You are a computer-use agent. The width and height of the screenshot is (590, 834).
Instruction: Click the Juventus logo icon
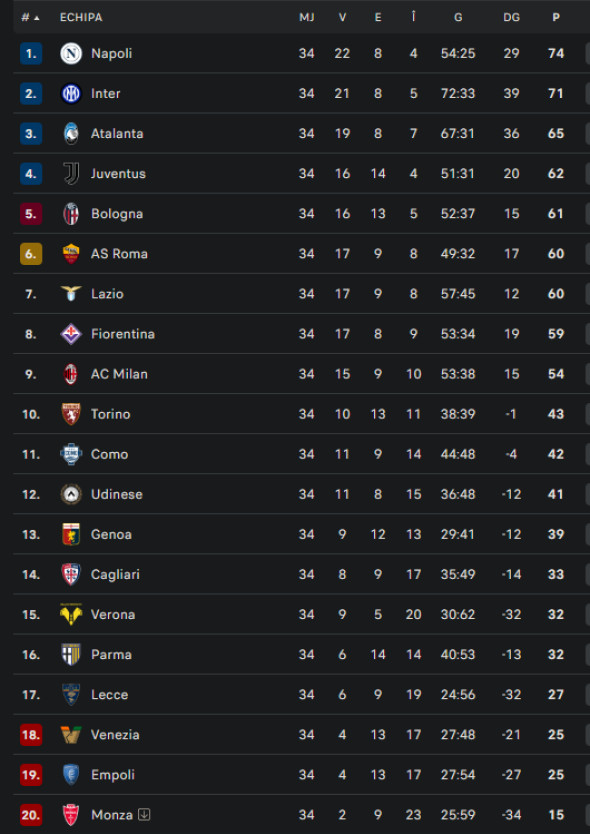[x=71, y=174]
